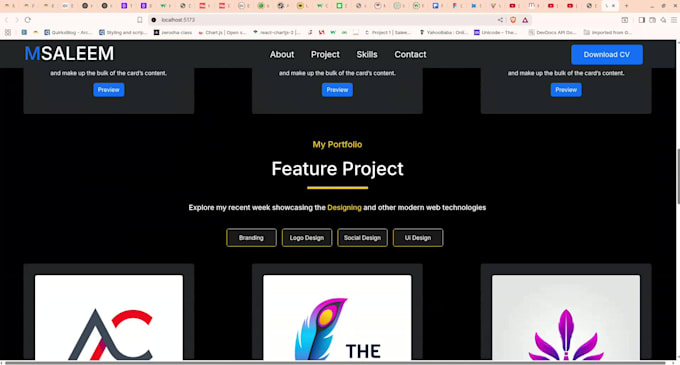Jump to the Skills section
Image resolution: width=680 pixels, height=365 pixels.
[x=367, y=55]
